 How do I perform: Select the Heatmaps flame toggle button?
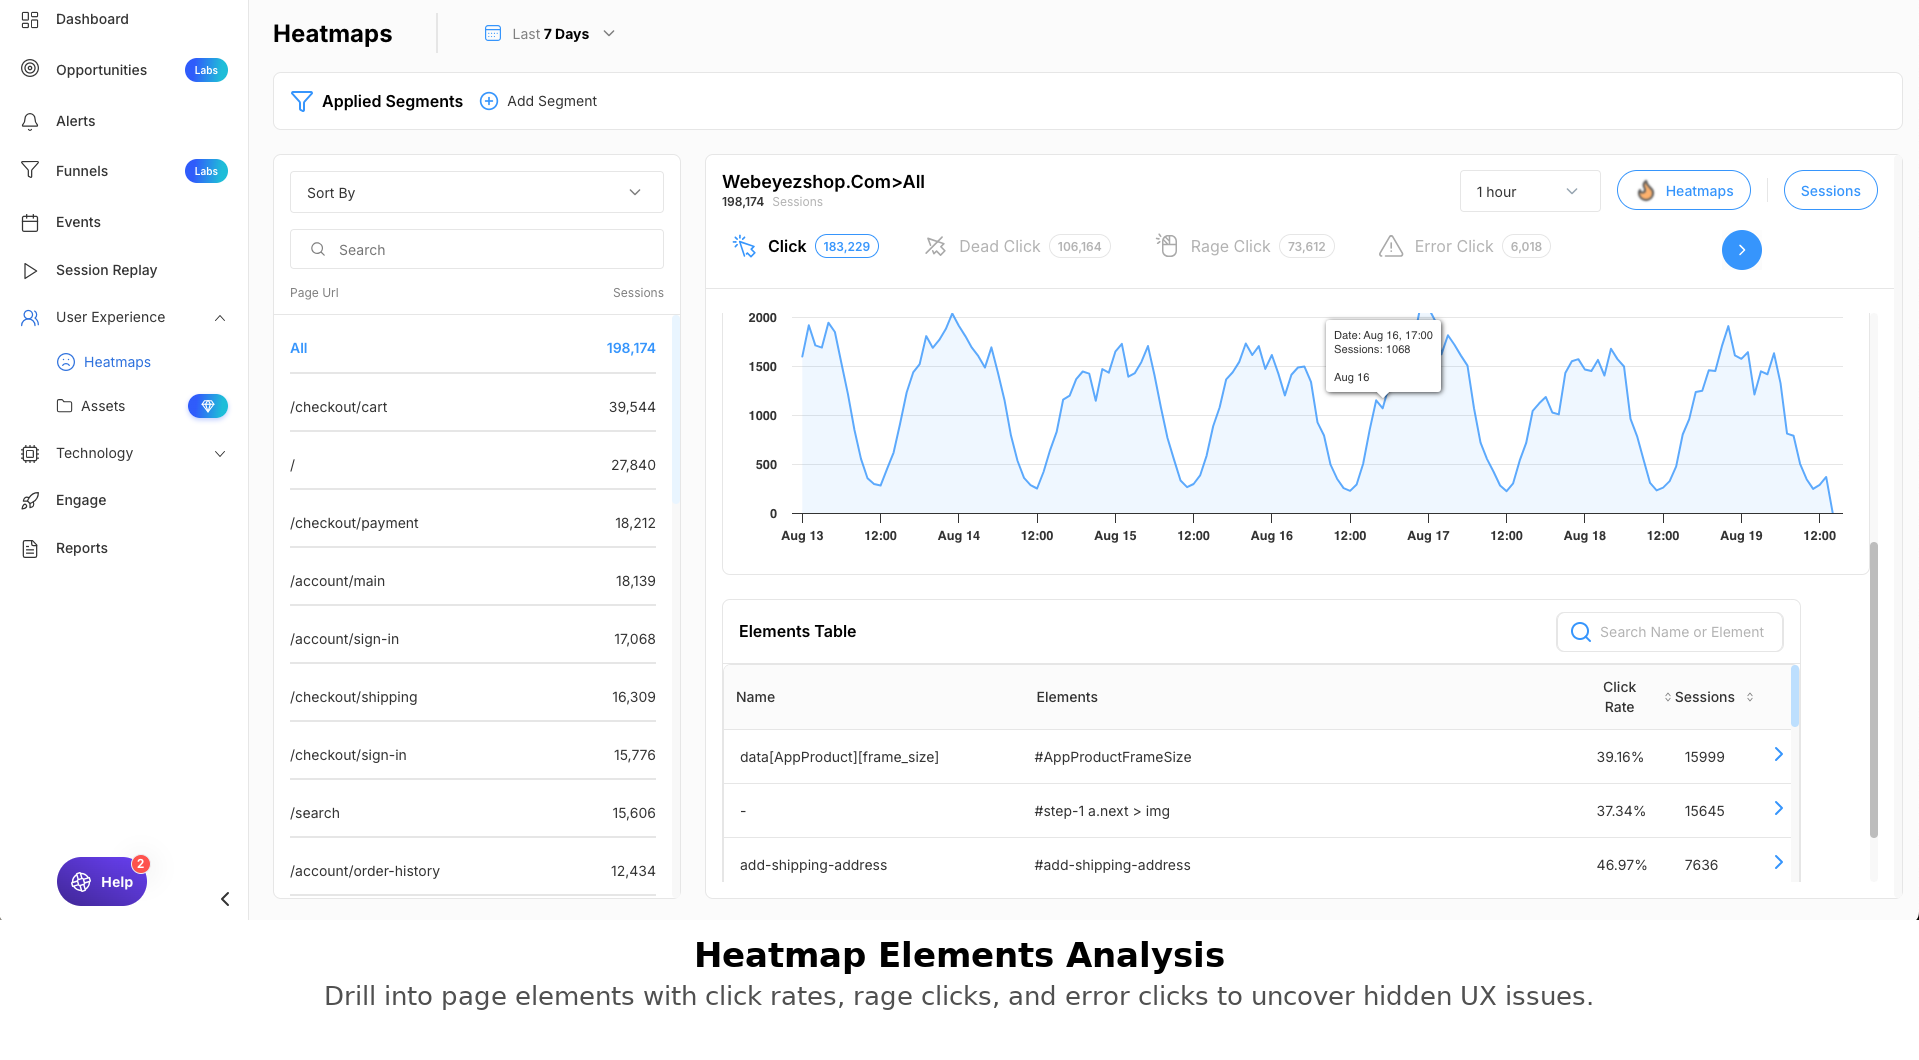tap(1683, 191)
